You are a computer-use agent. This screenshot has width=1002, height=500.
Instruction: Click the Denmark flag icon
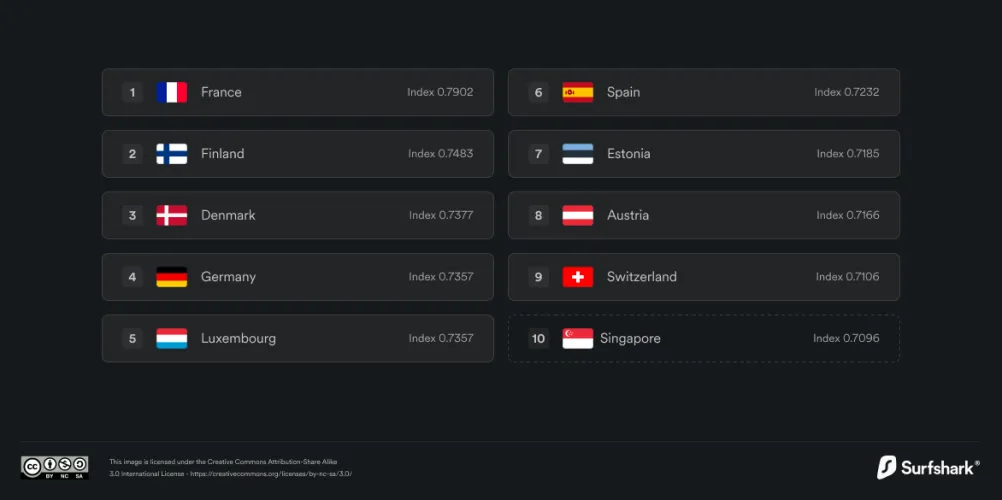[171, 215]
